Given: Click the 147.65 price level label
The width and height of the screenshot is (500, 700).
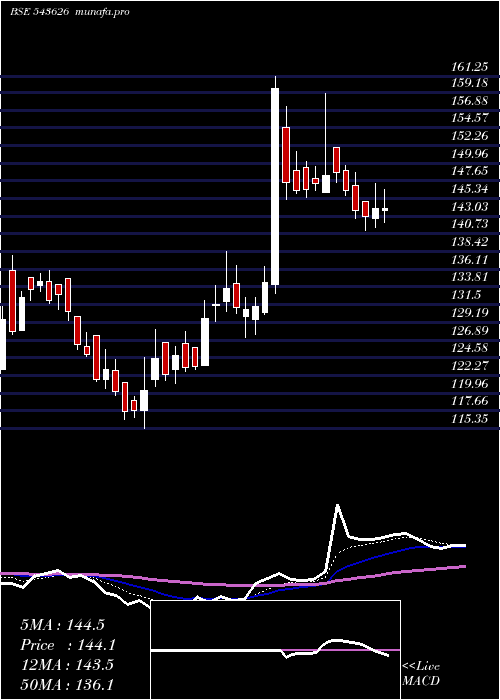Looking at the screenshot, I should [x=470, y=172].
